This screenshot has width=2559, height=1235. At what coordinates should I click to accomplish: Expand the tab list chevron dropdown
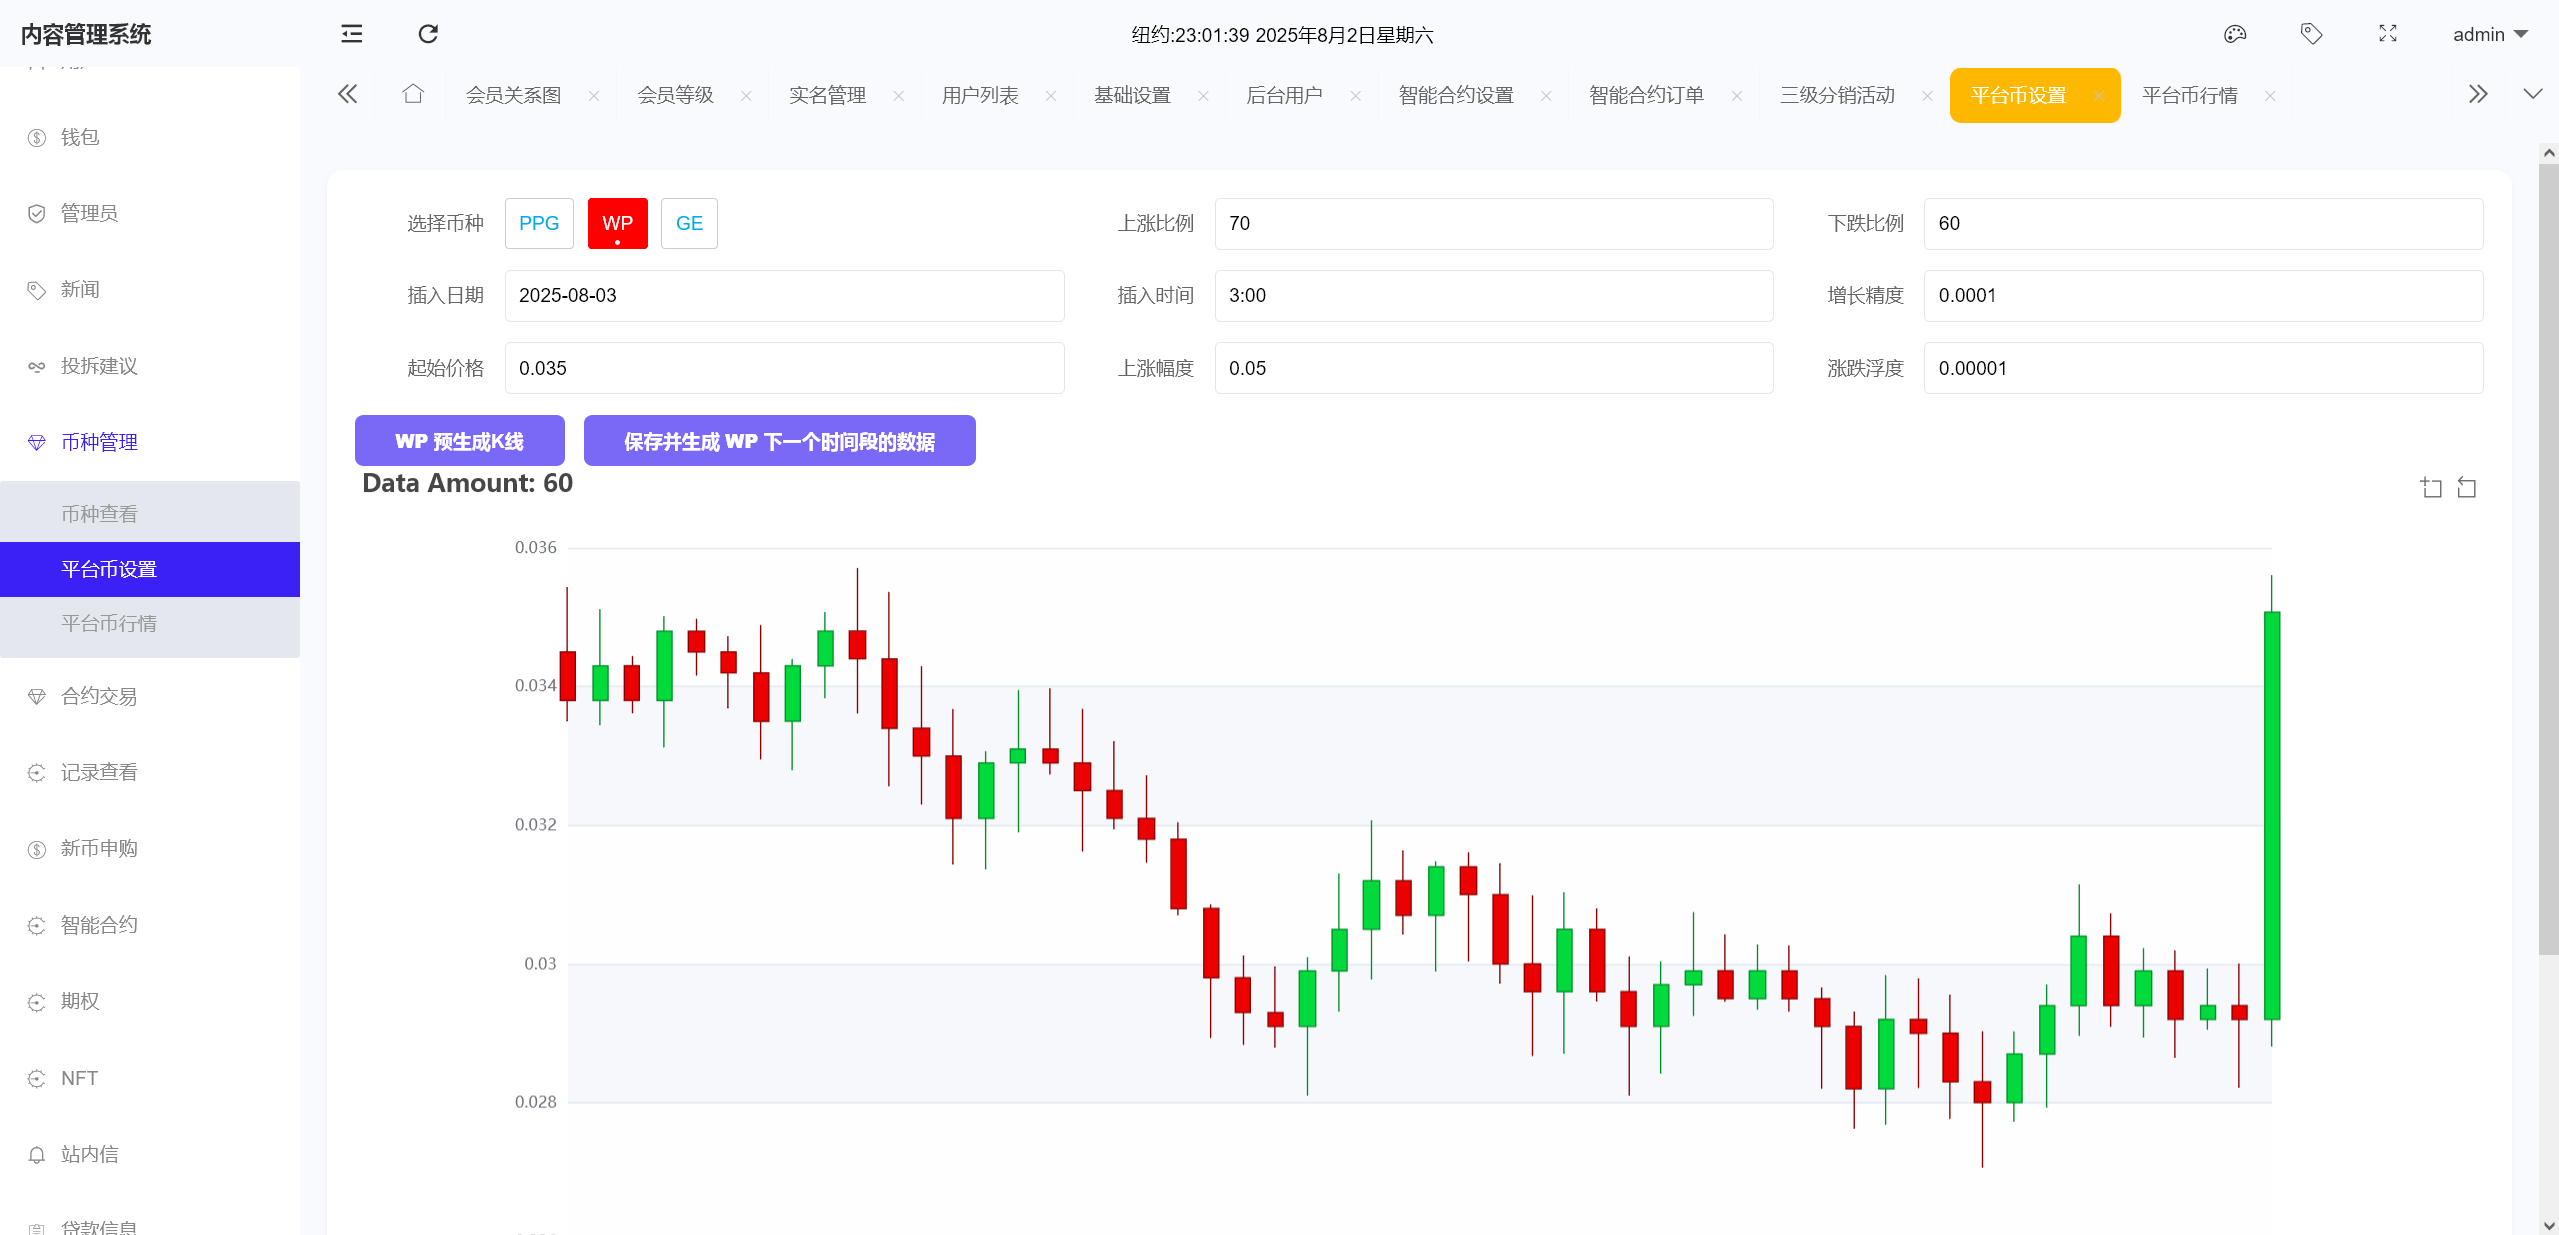[2532, 94]
